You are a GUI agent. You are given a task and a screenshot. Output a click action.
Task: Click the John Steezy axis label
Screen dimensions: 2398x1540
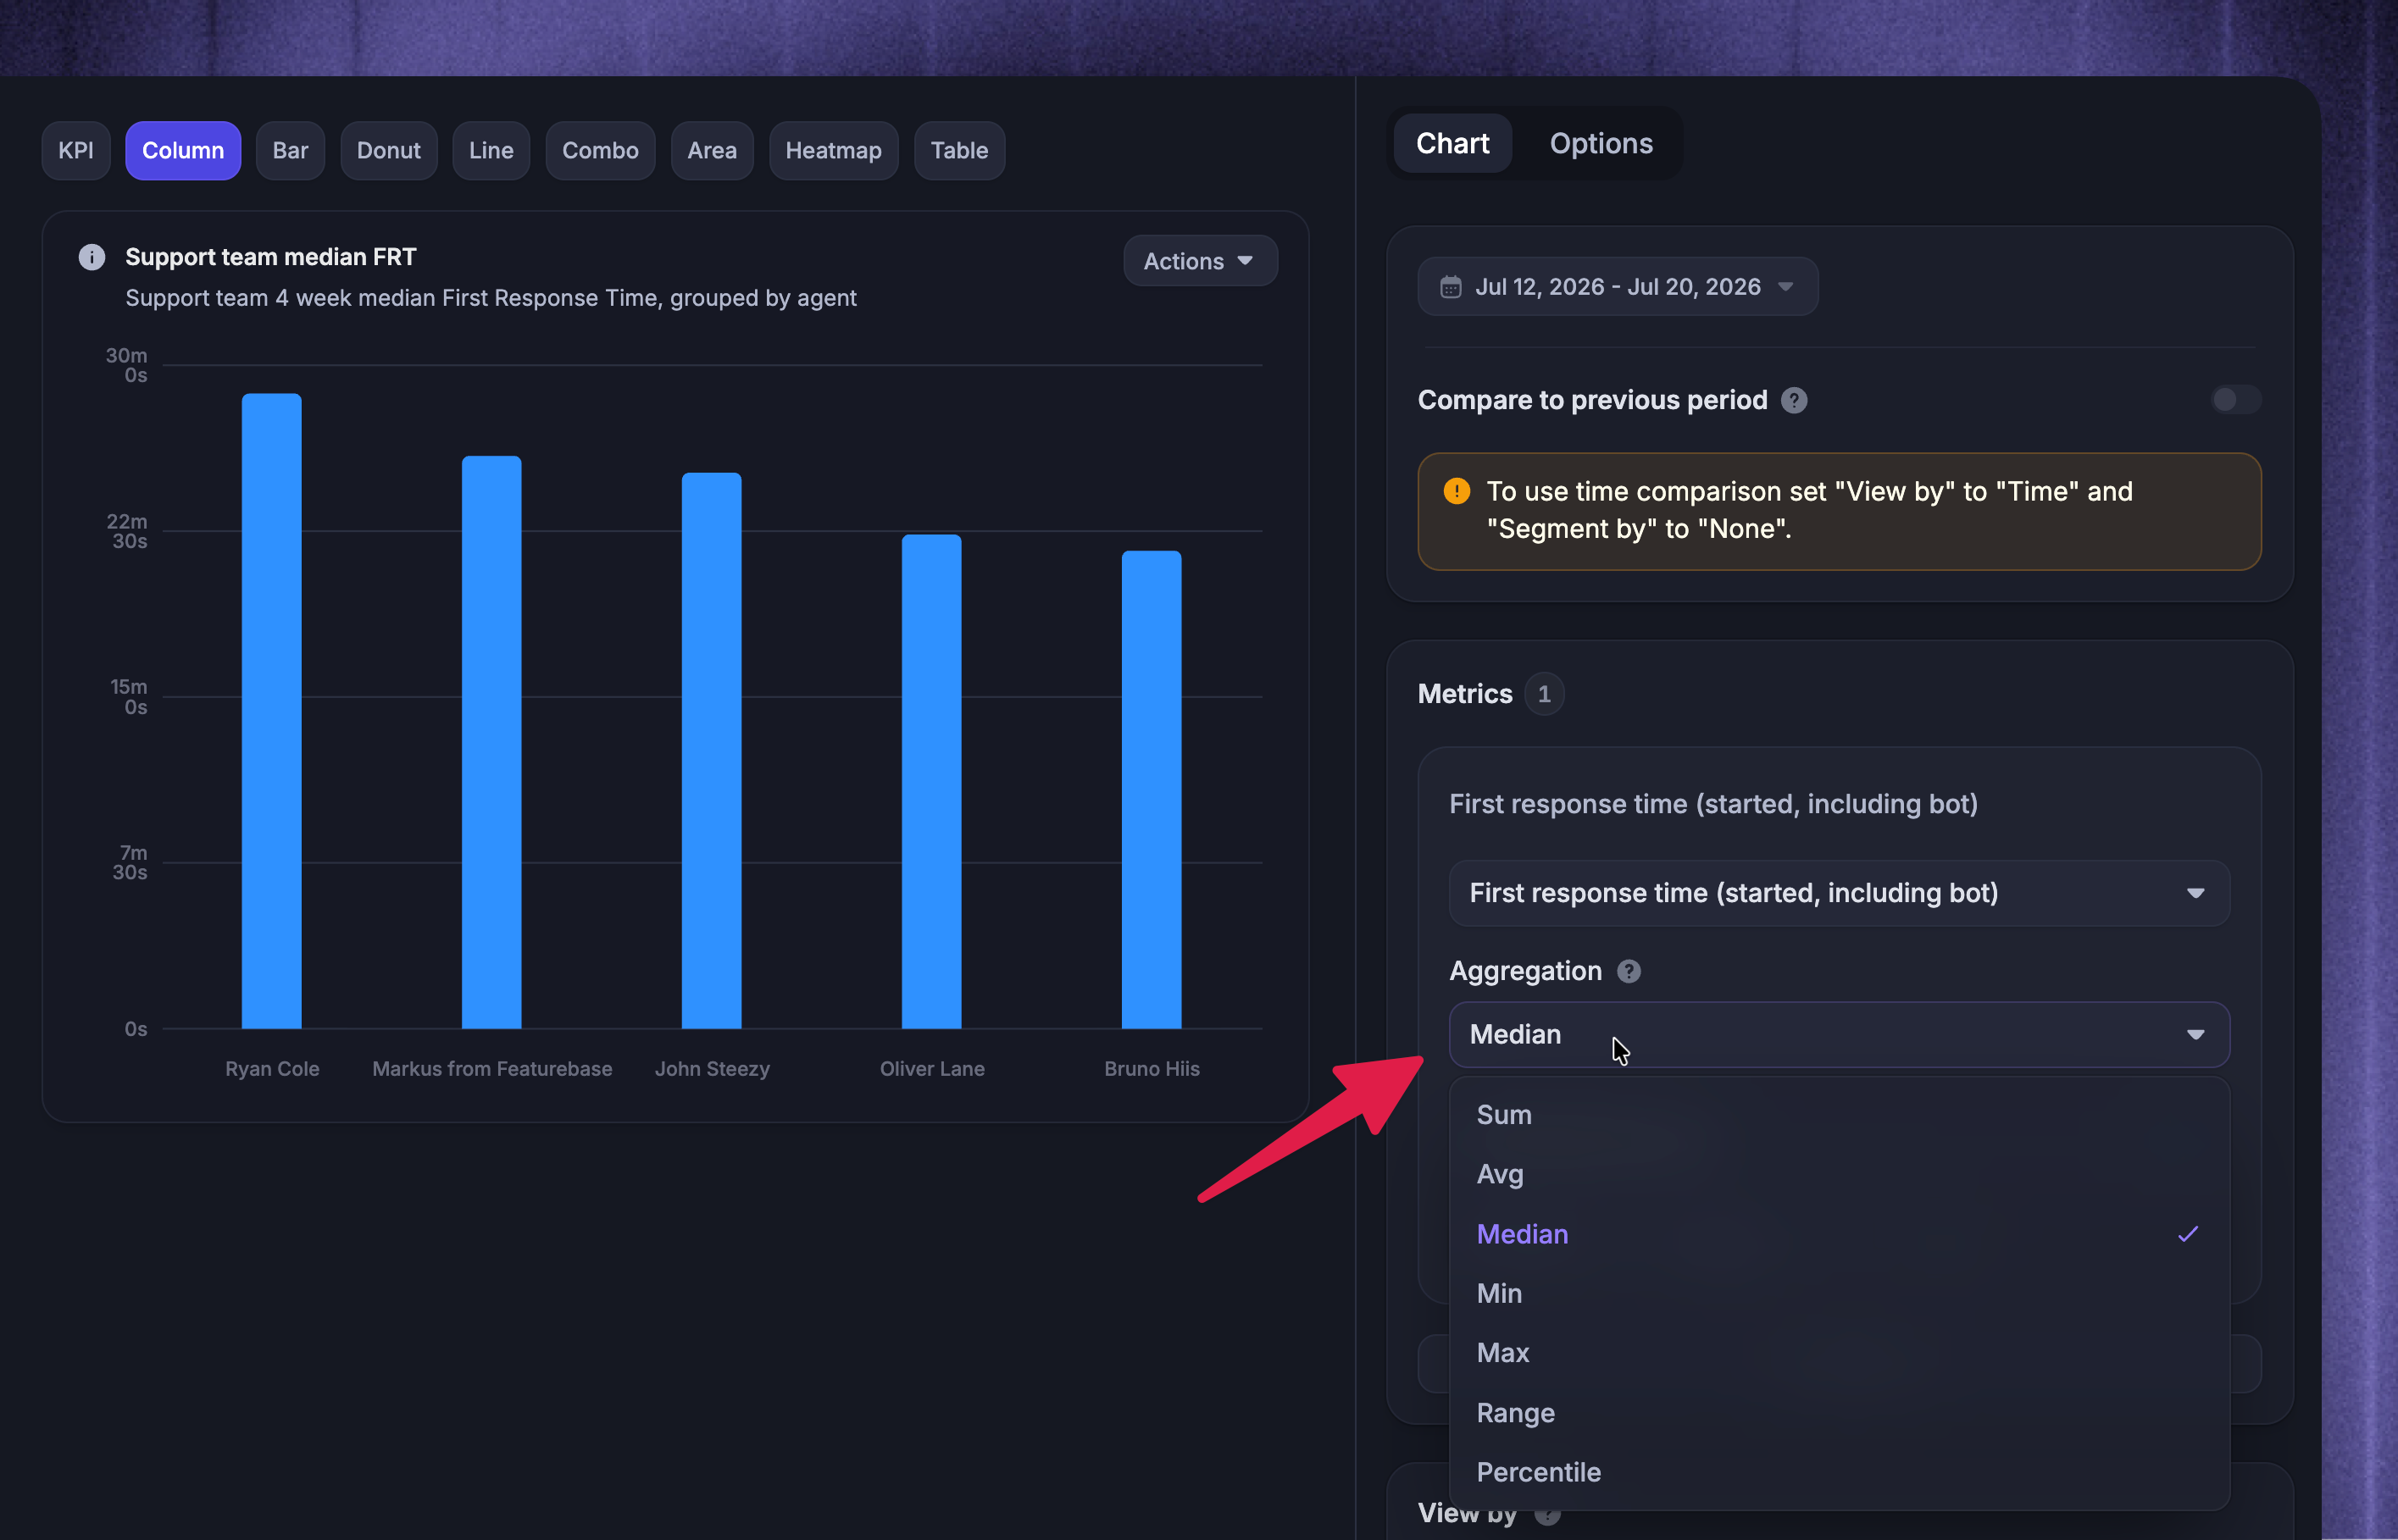[712, 1069]
